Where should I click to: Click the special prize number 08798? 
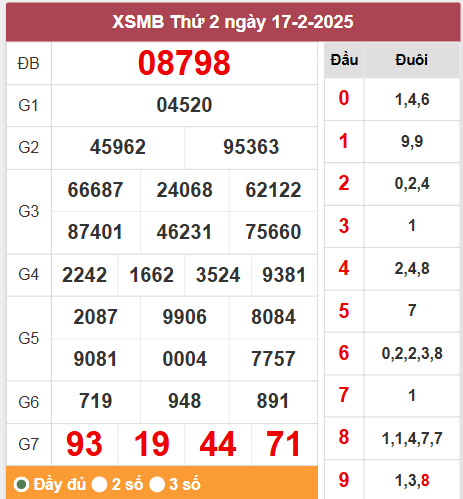point(184,63)
